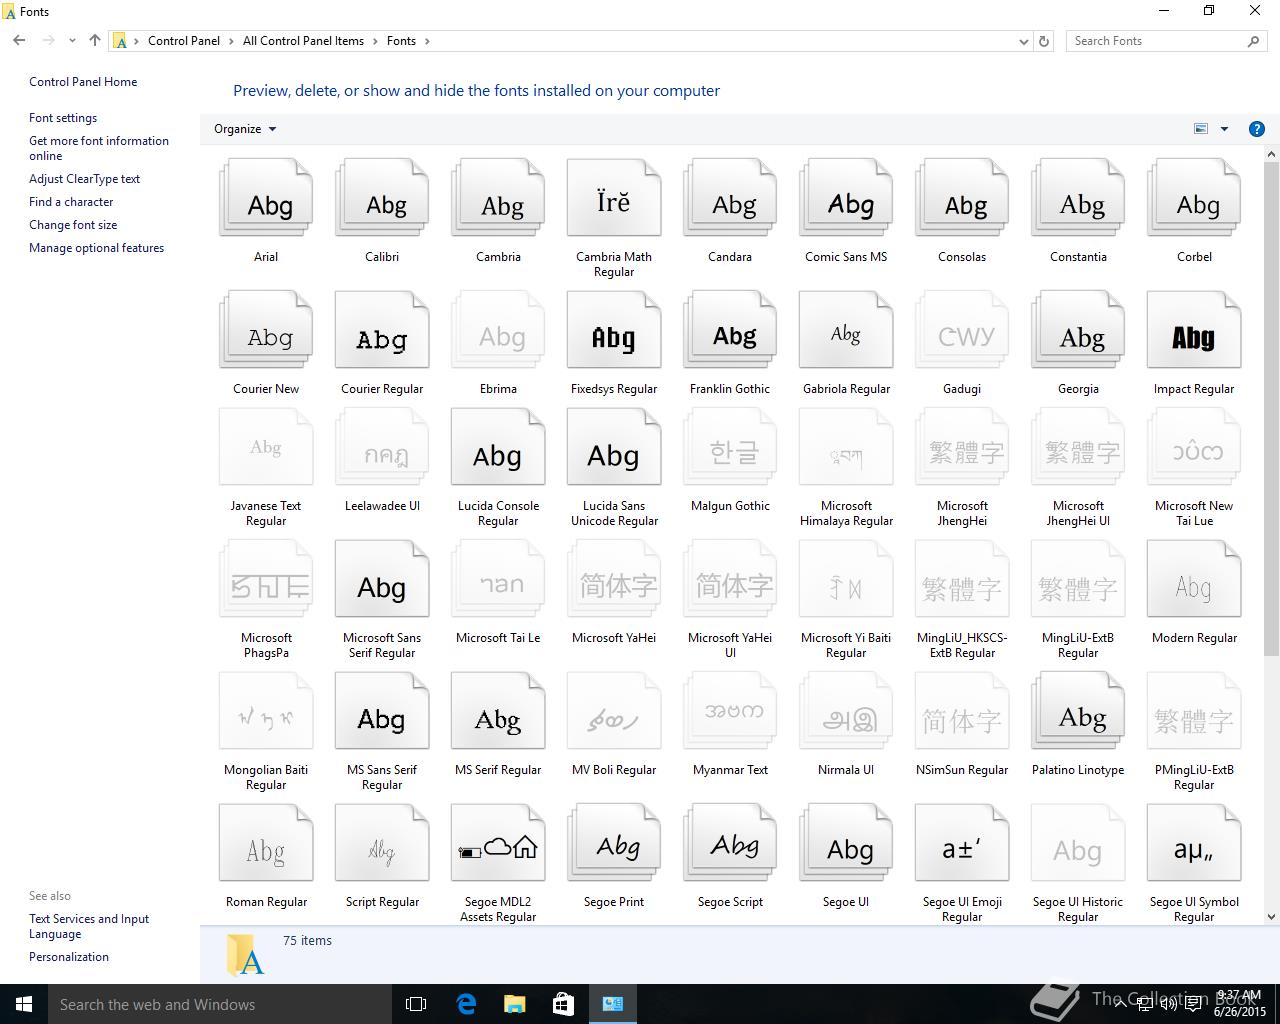This screenshot has width=1280, height=1024.
Task: Open Change font size link
Action: tap(73, 225)
